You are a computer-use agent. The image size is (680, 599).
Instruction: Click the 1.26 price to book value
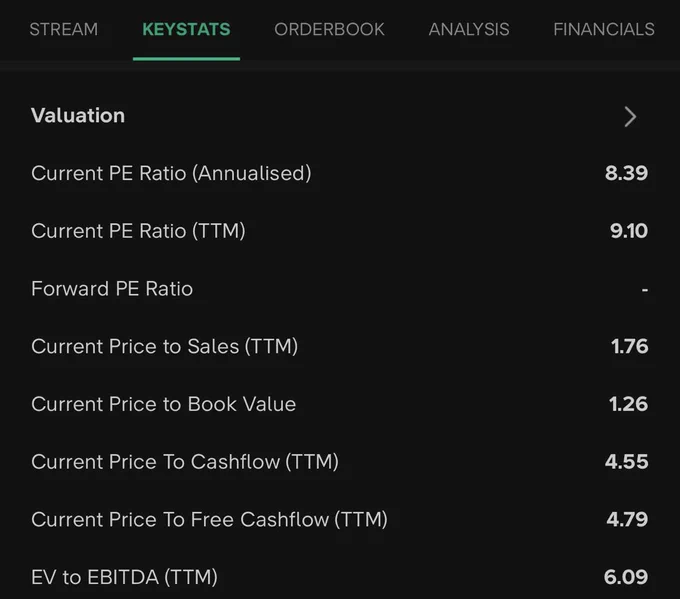628,404
